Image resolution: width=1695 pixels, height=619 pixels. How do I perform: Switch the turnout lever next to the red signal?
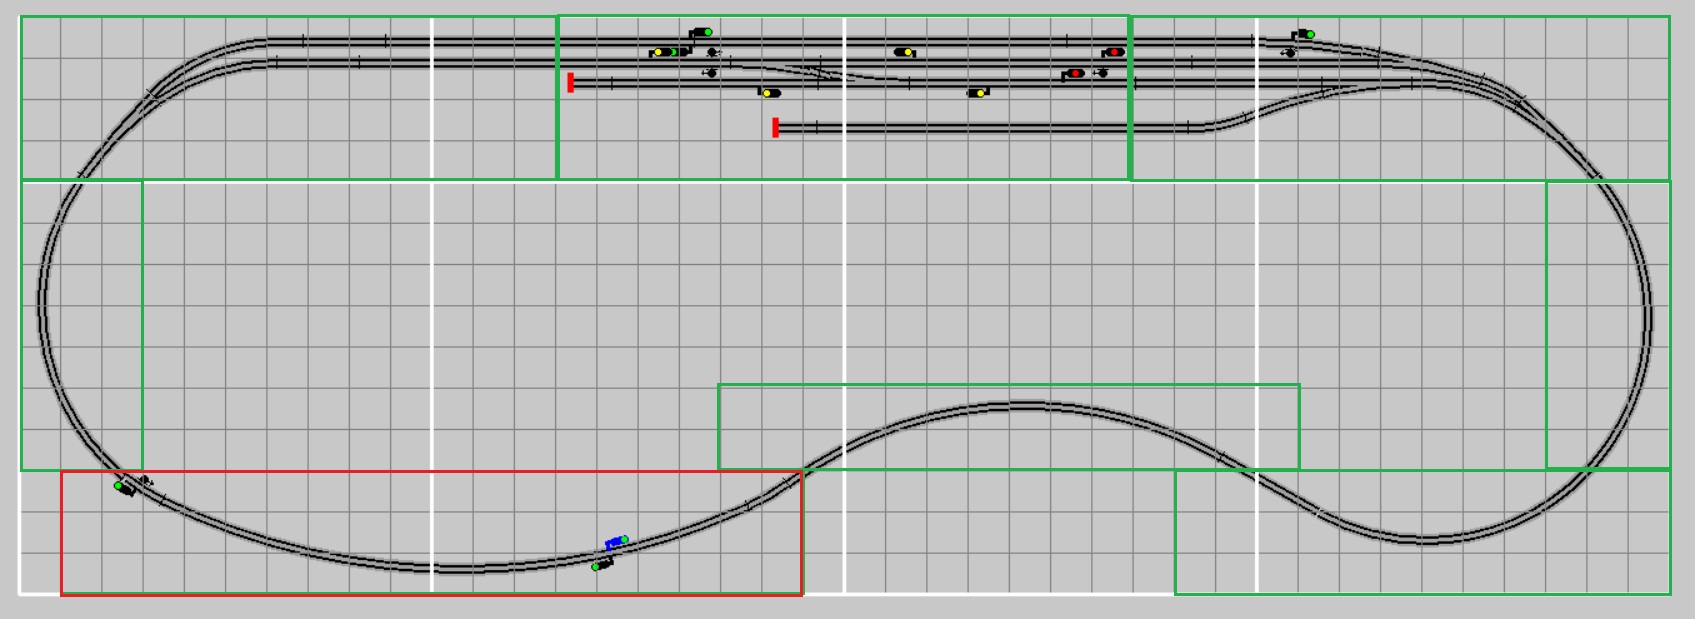pyautogui.click(x=1101, y=73)
